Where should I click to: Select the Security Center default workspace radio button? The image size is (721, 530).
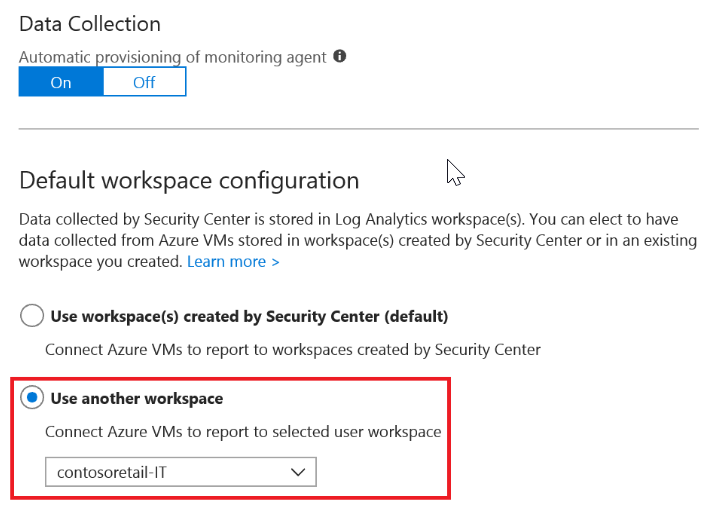click(x=32, y=317)
